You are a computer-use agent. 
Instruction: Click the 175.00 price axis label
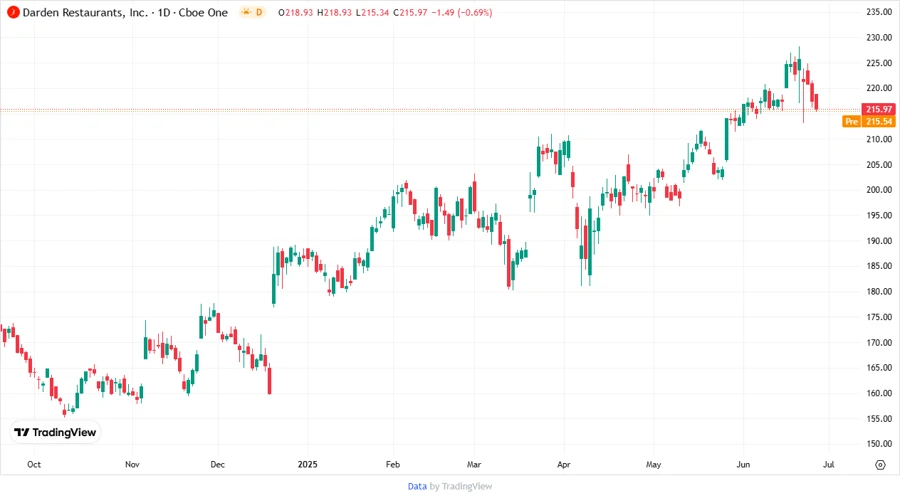pyautogui.click(x=879, y=317)
